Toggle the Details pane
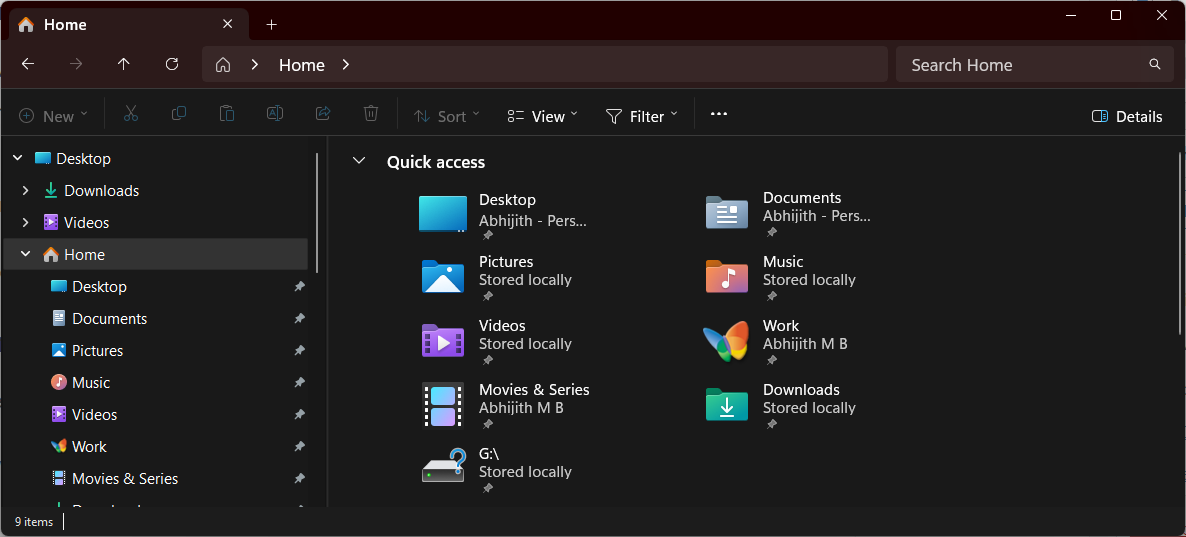 point(1127,116)
